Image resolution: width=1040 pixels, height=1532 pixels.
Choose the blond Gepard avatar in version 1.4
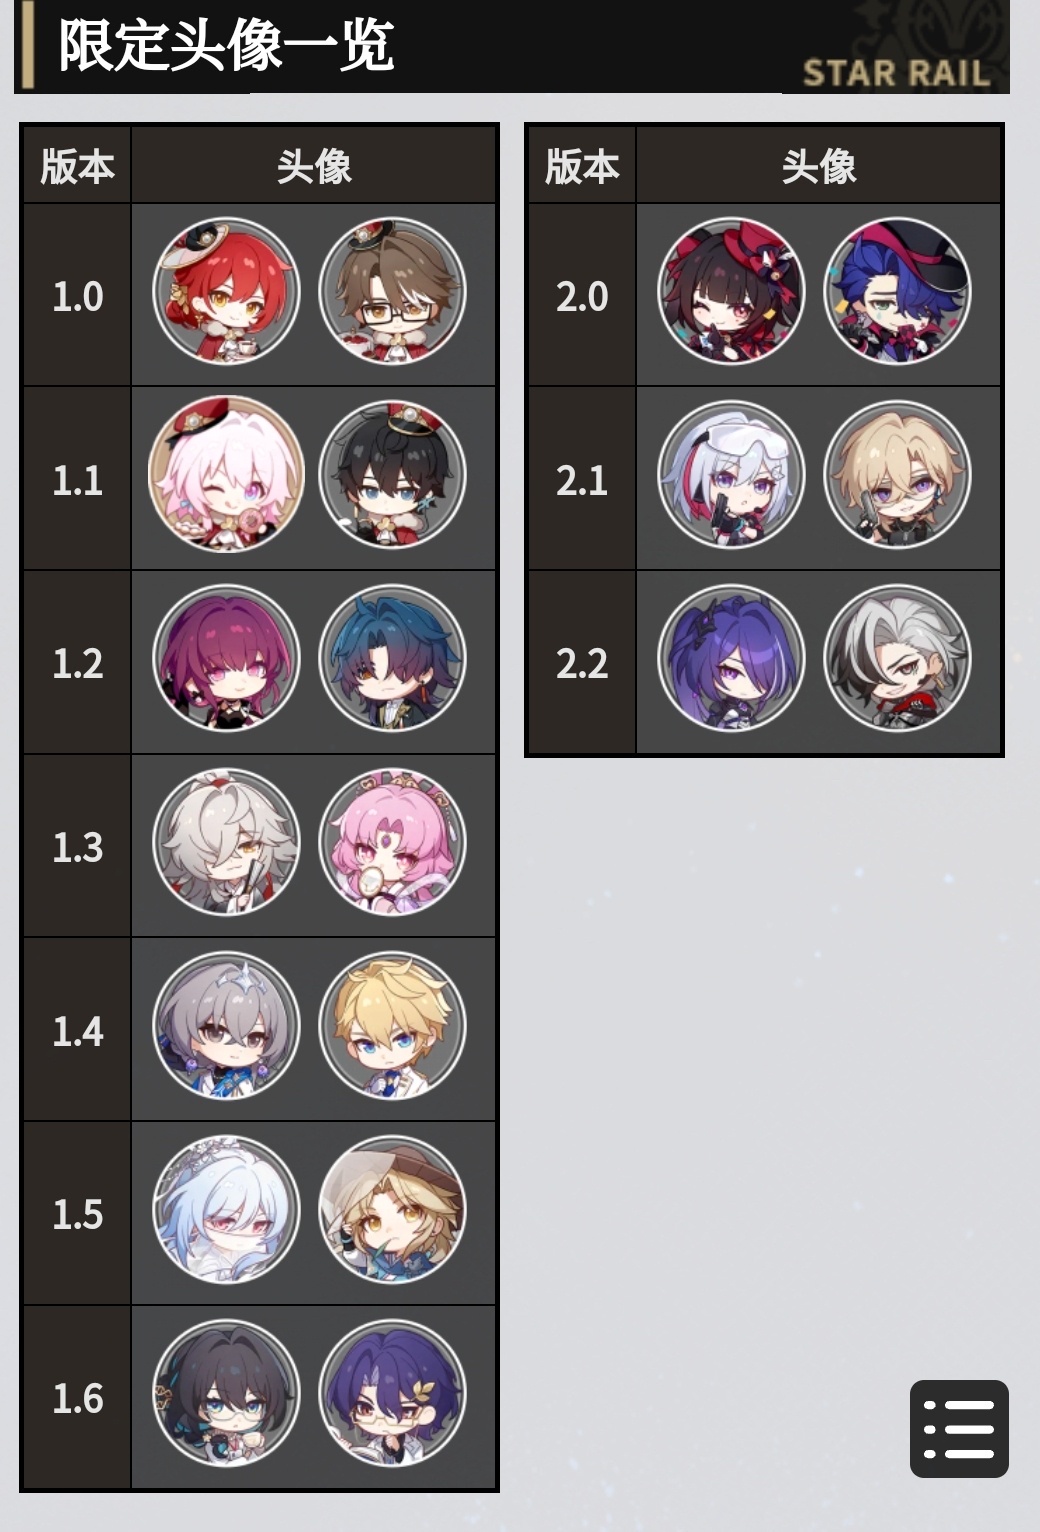(393, 1027)
